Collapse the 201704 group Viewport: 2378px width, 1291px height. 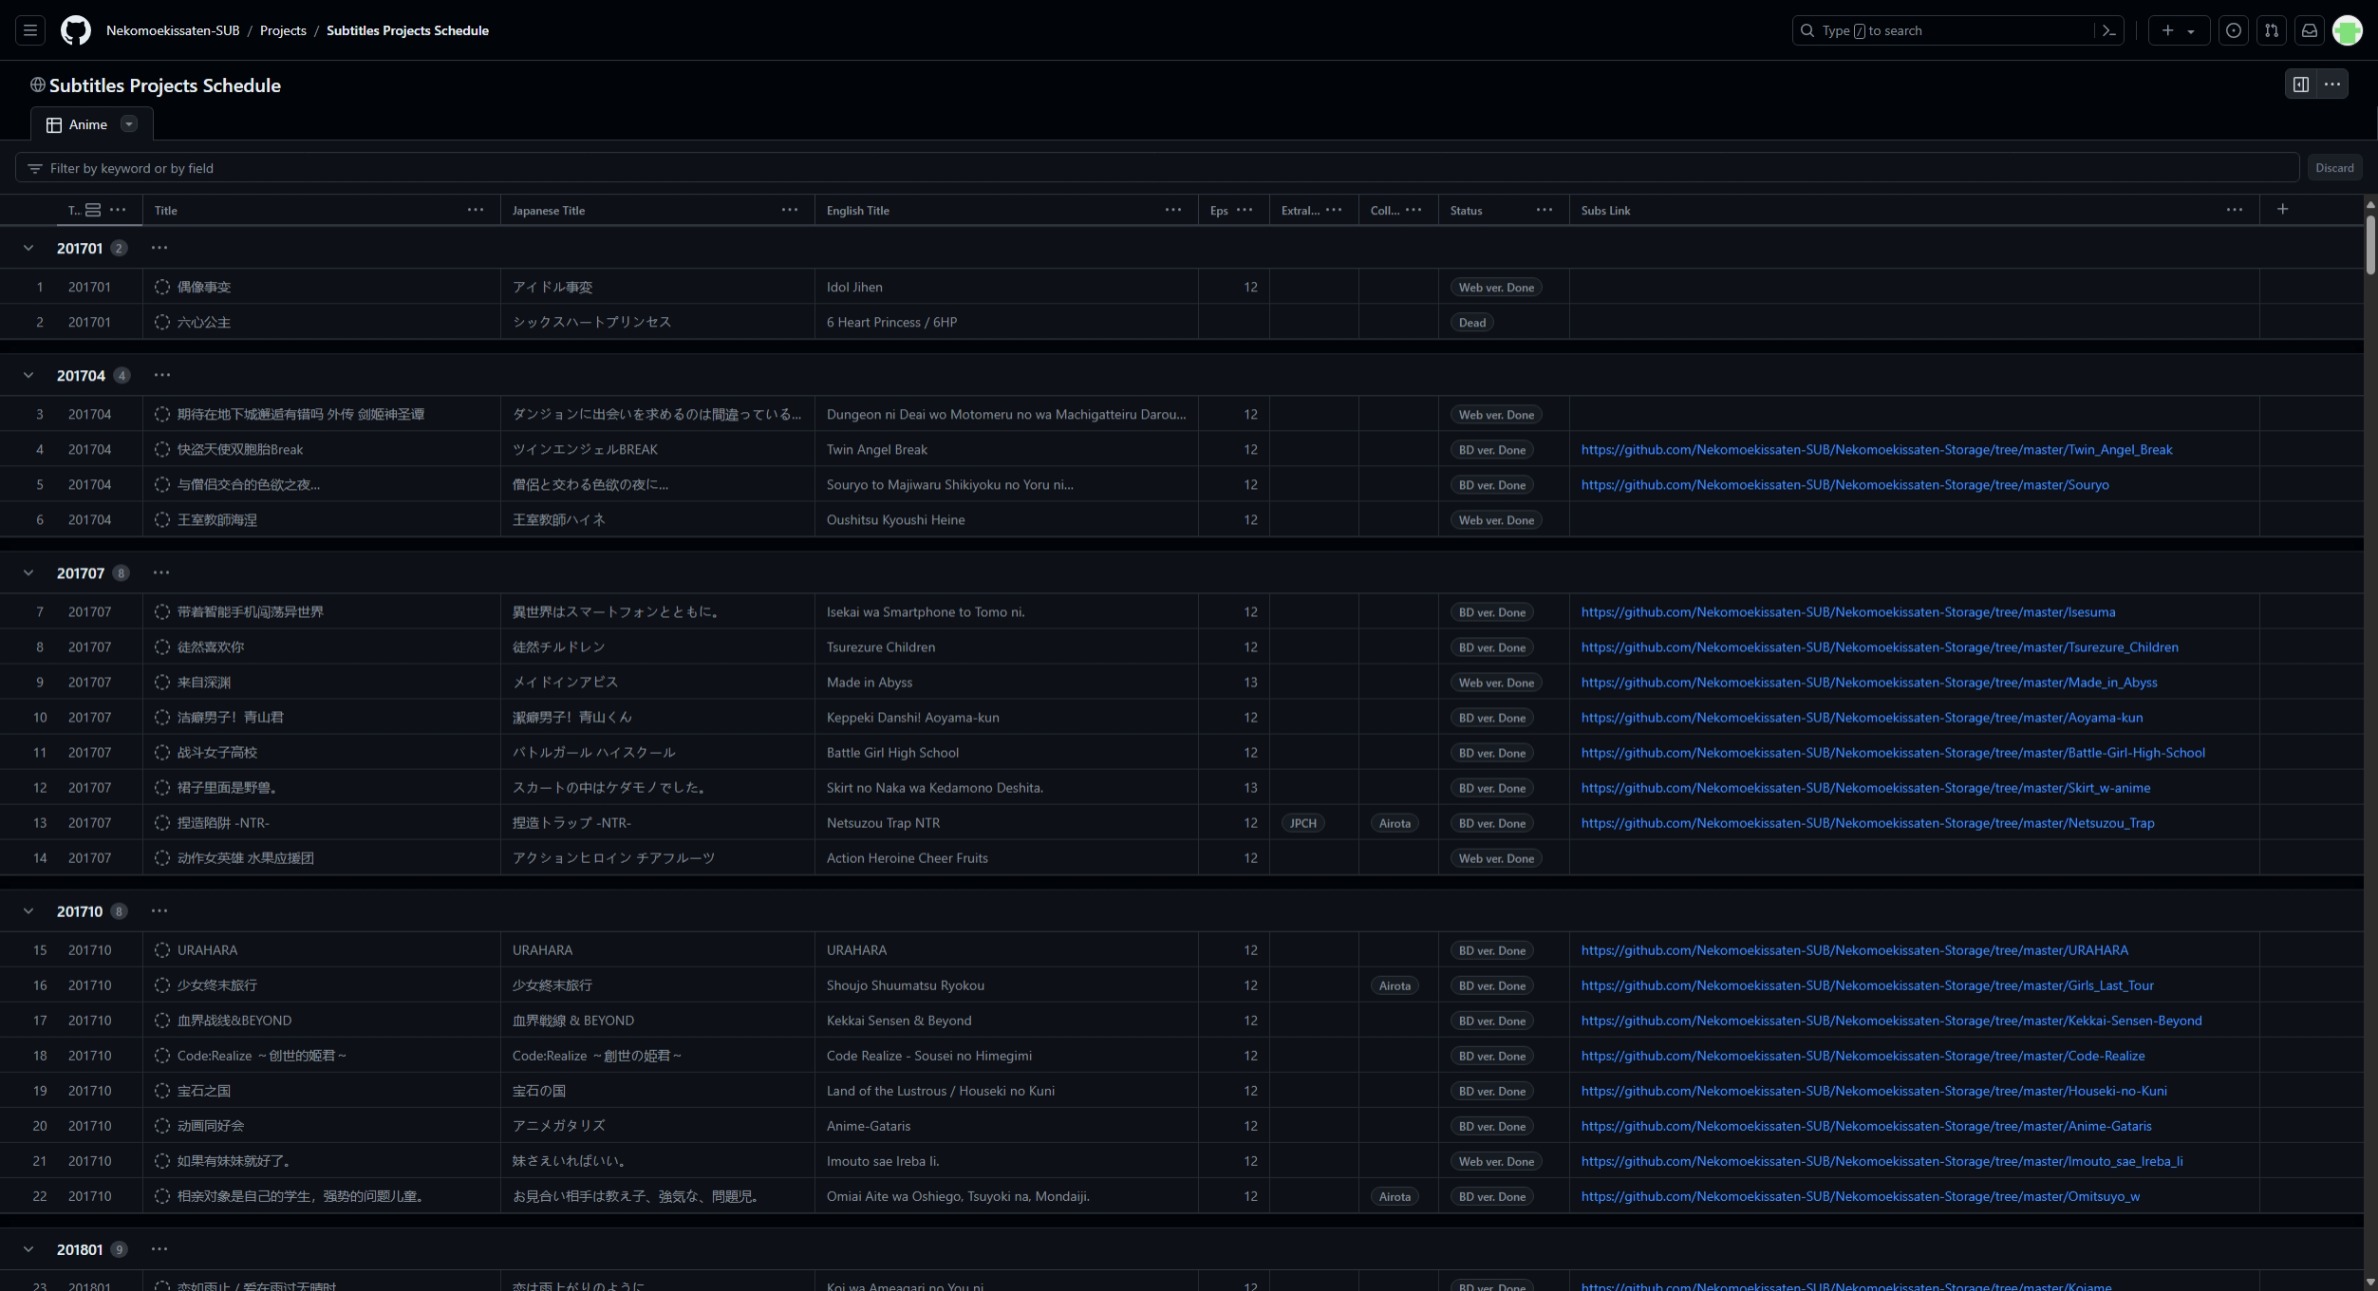(x=28, y=375)
